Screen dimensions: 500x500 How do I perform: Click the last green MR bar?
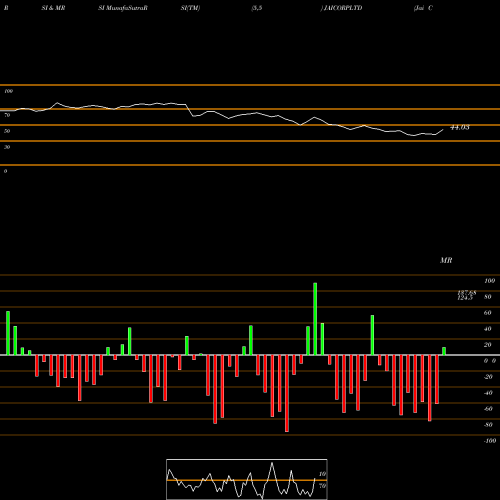(444, 351)
